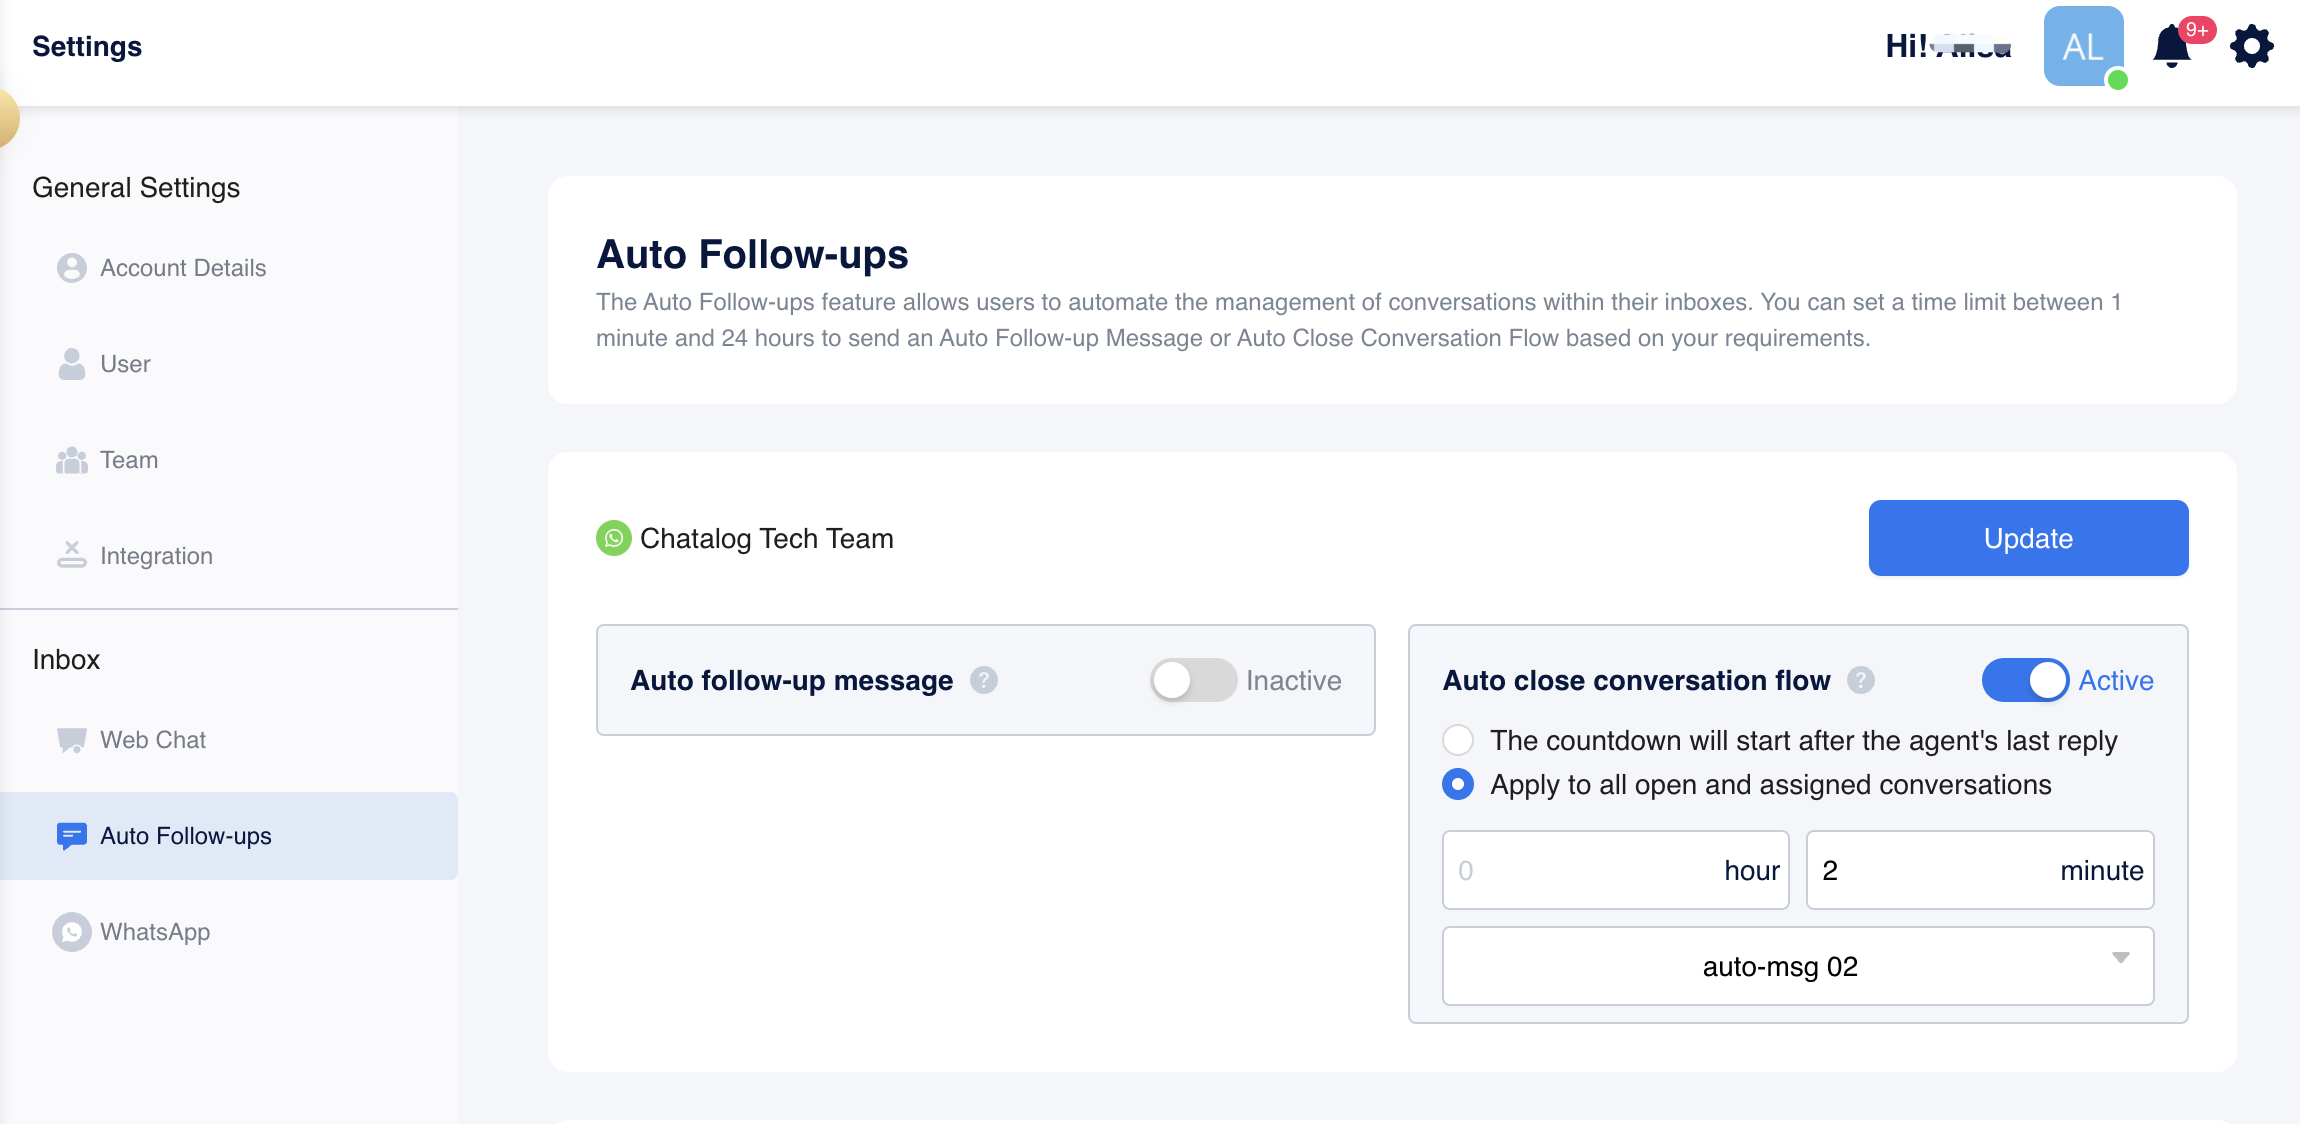2300x1124 pixels.
Task: Click the Integration sidebar icon
Action: coord(71,555)
